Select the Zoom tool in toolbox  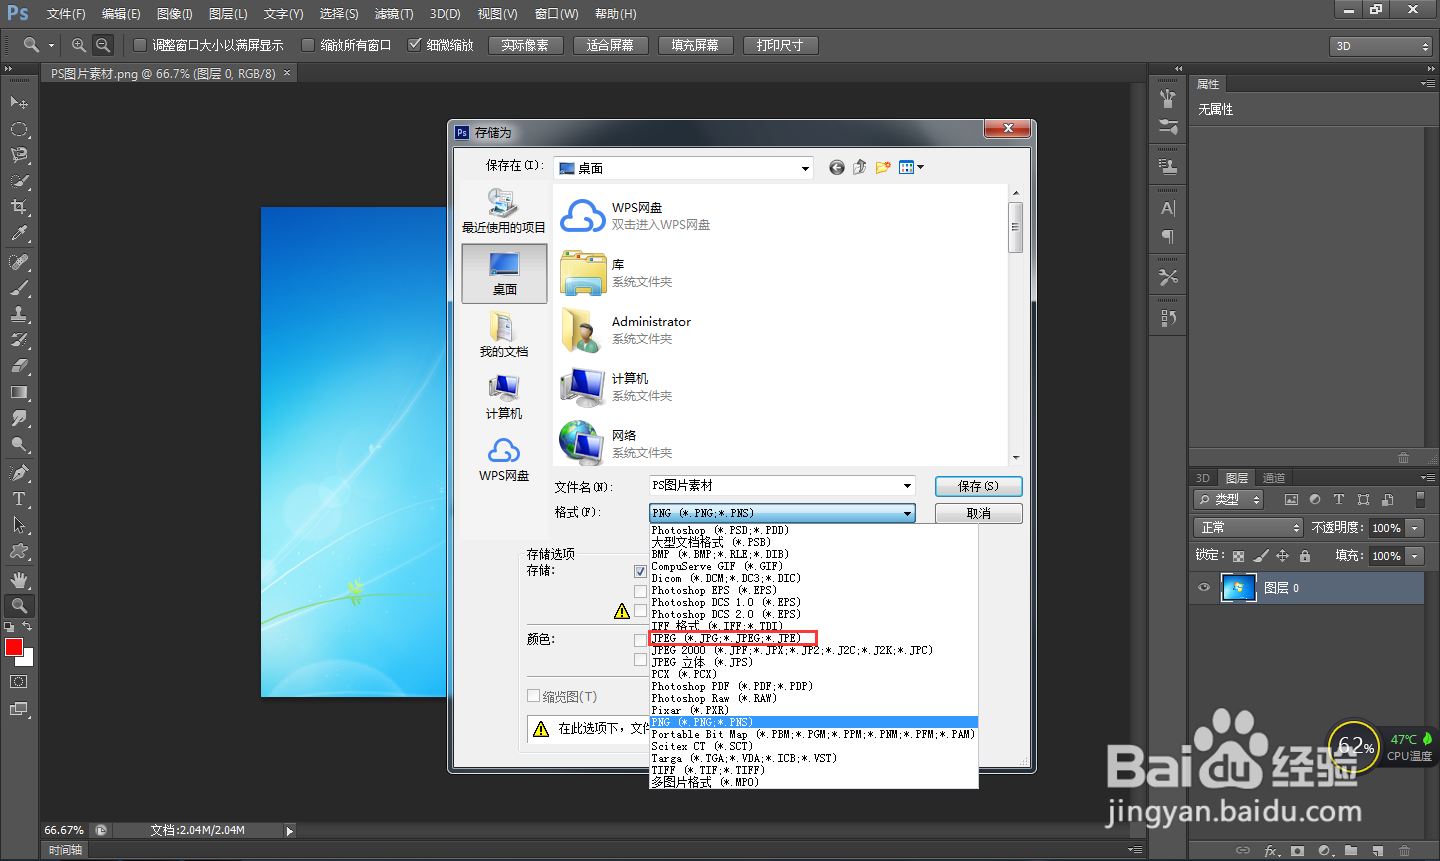coord(19,606)
